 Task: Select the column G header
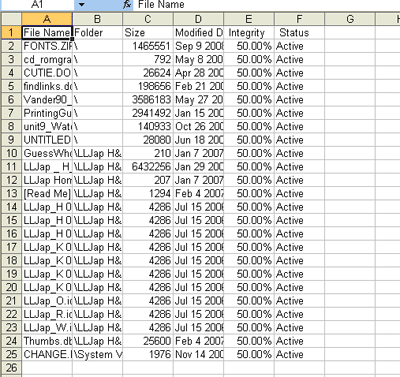pos(350,19)
